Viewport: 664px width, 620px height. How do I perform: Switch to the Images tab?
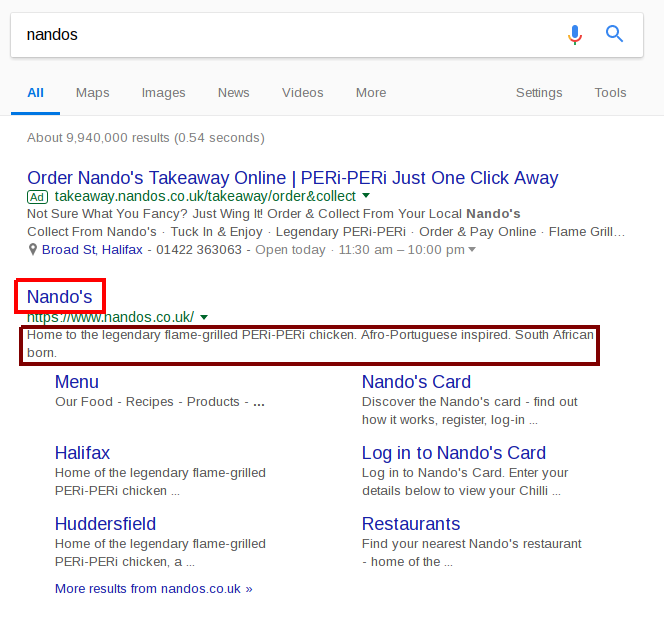tap(163, 93)
